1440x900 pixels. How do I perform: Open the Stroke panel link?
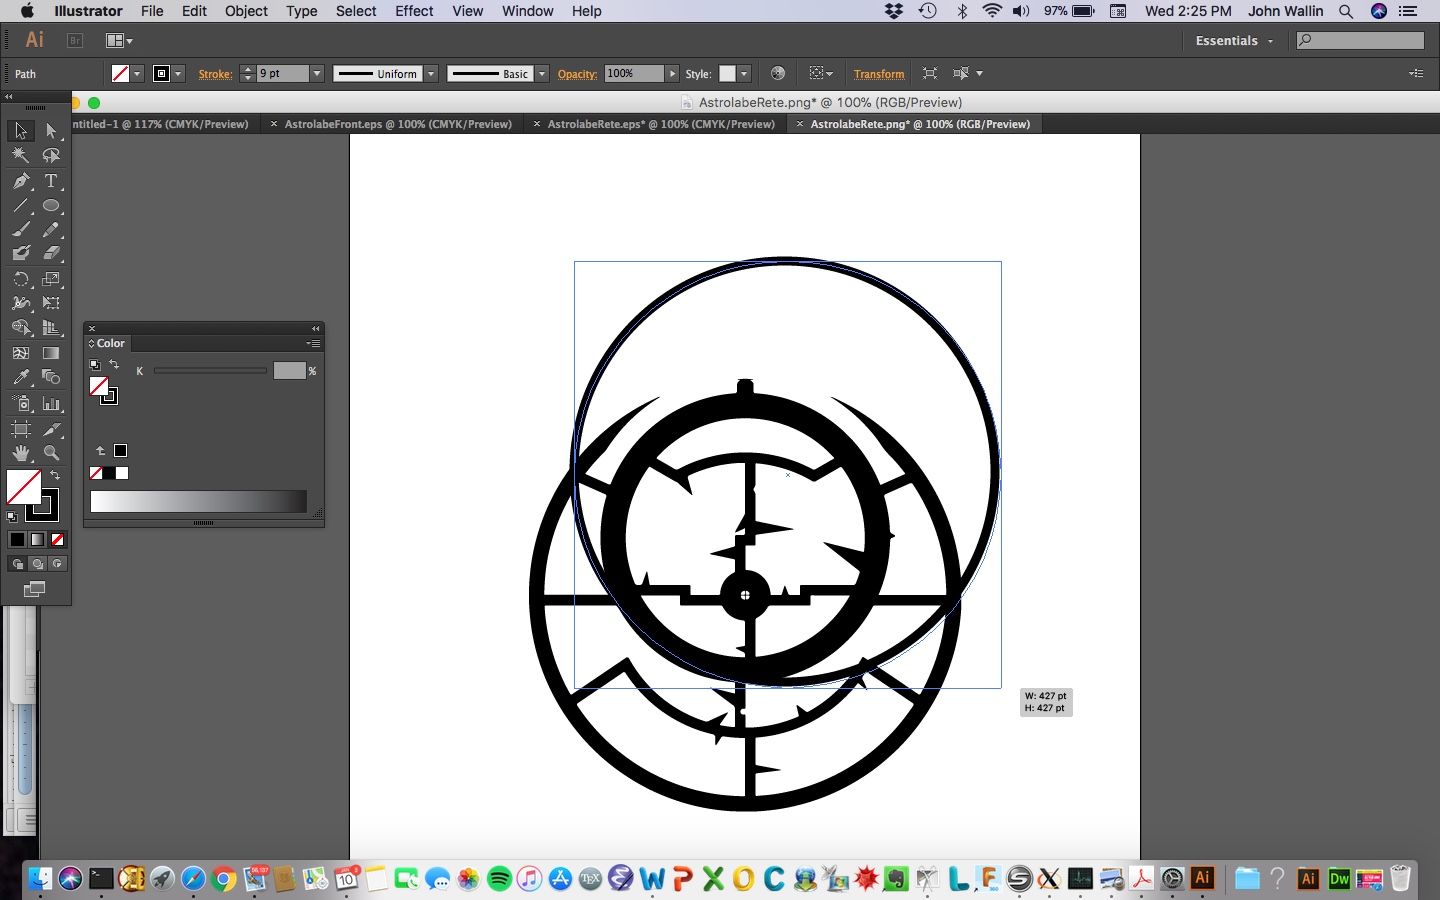pos(215,74)
